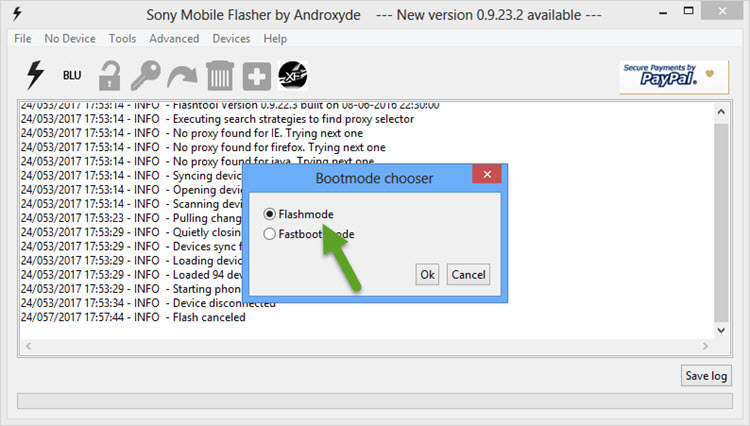Click the log's vertical scrollbar down arrow
The width and height of the screenshot is (750, 426).
pos(721,330)
